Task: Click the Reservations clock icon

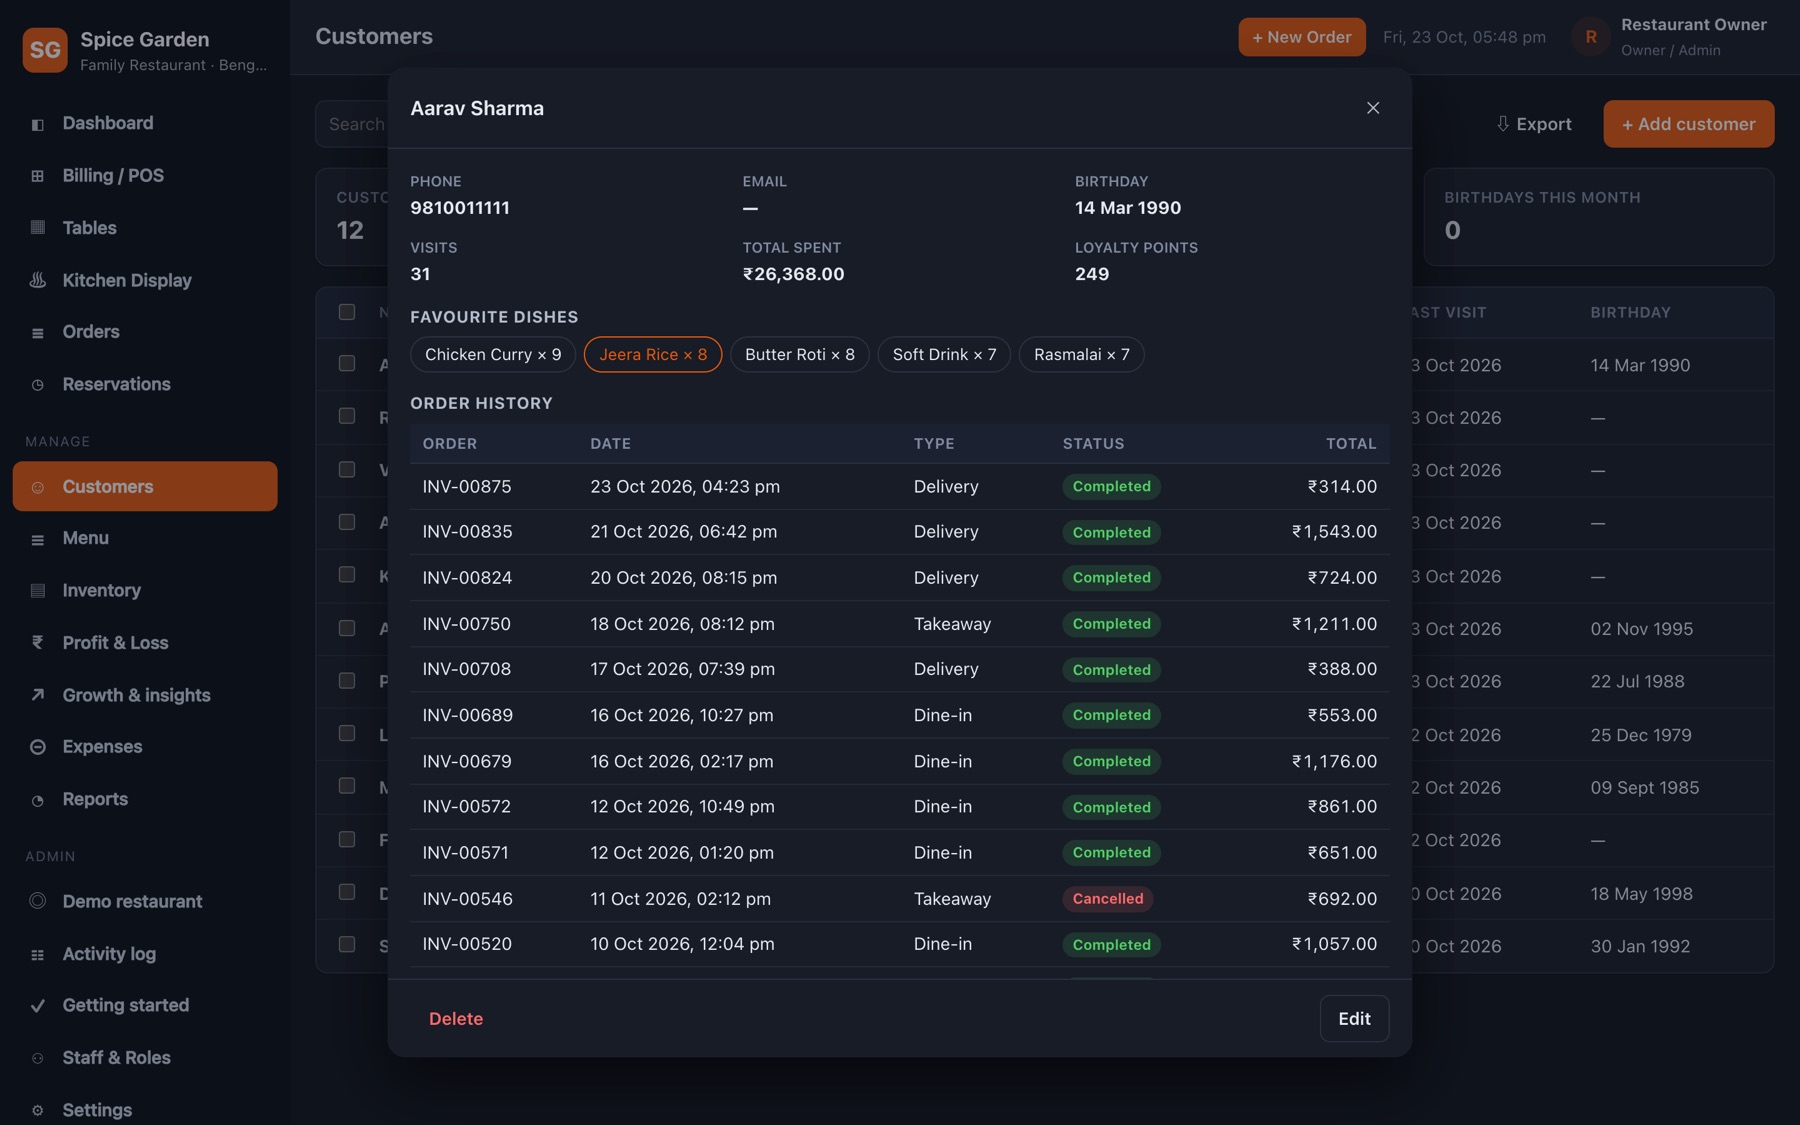Action: (x=37, y=385)
